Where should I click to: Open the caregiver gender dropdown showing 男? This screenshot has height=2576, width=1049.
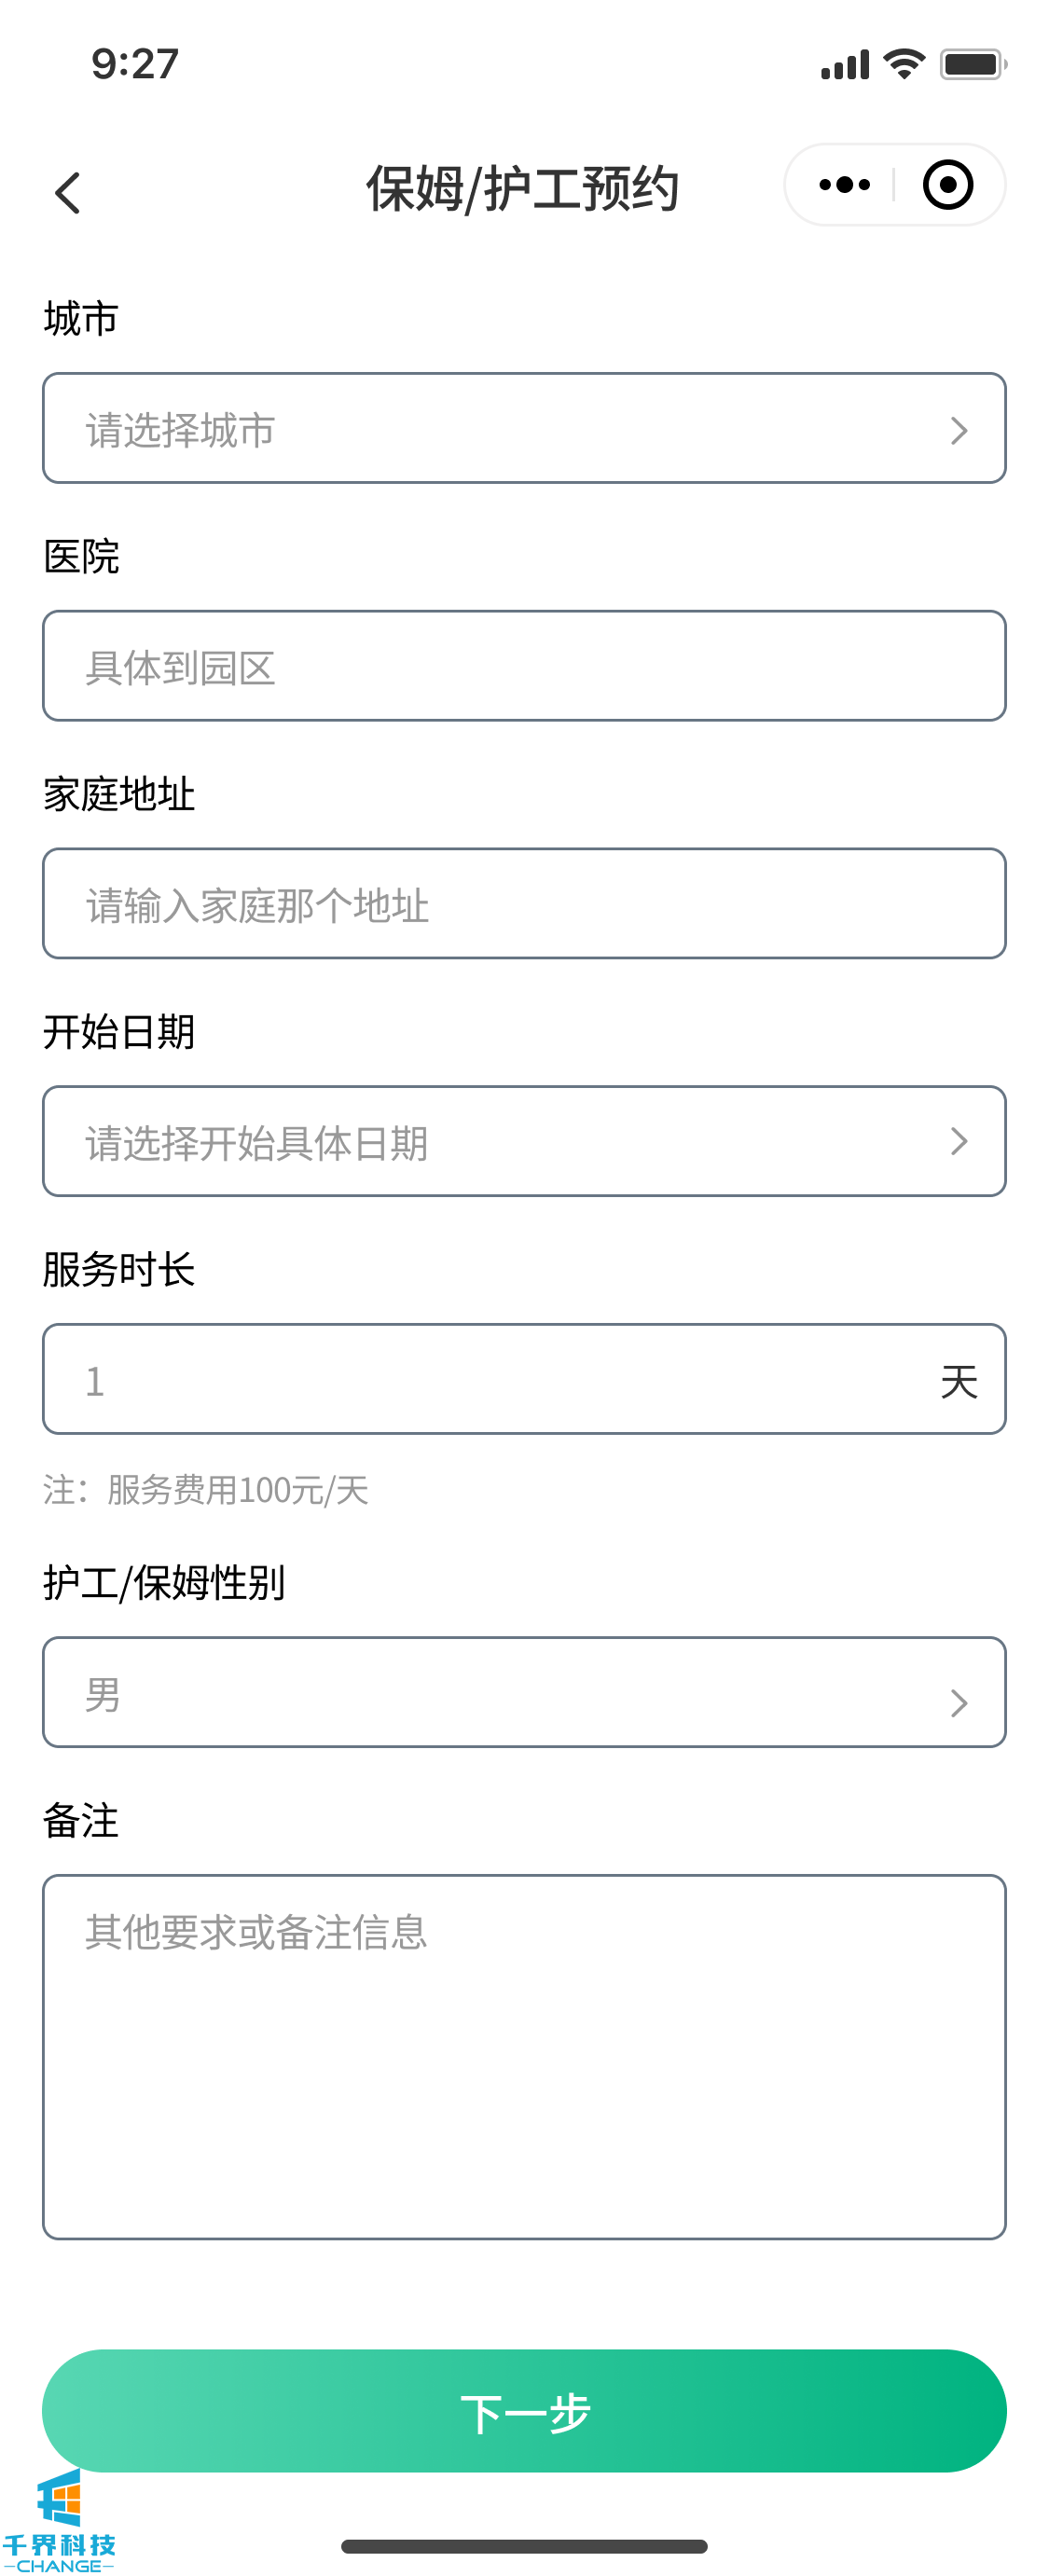(500, 1692)
